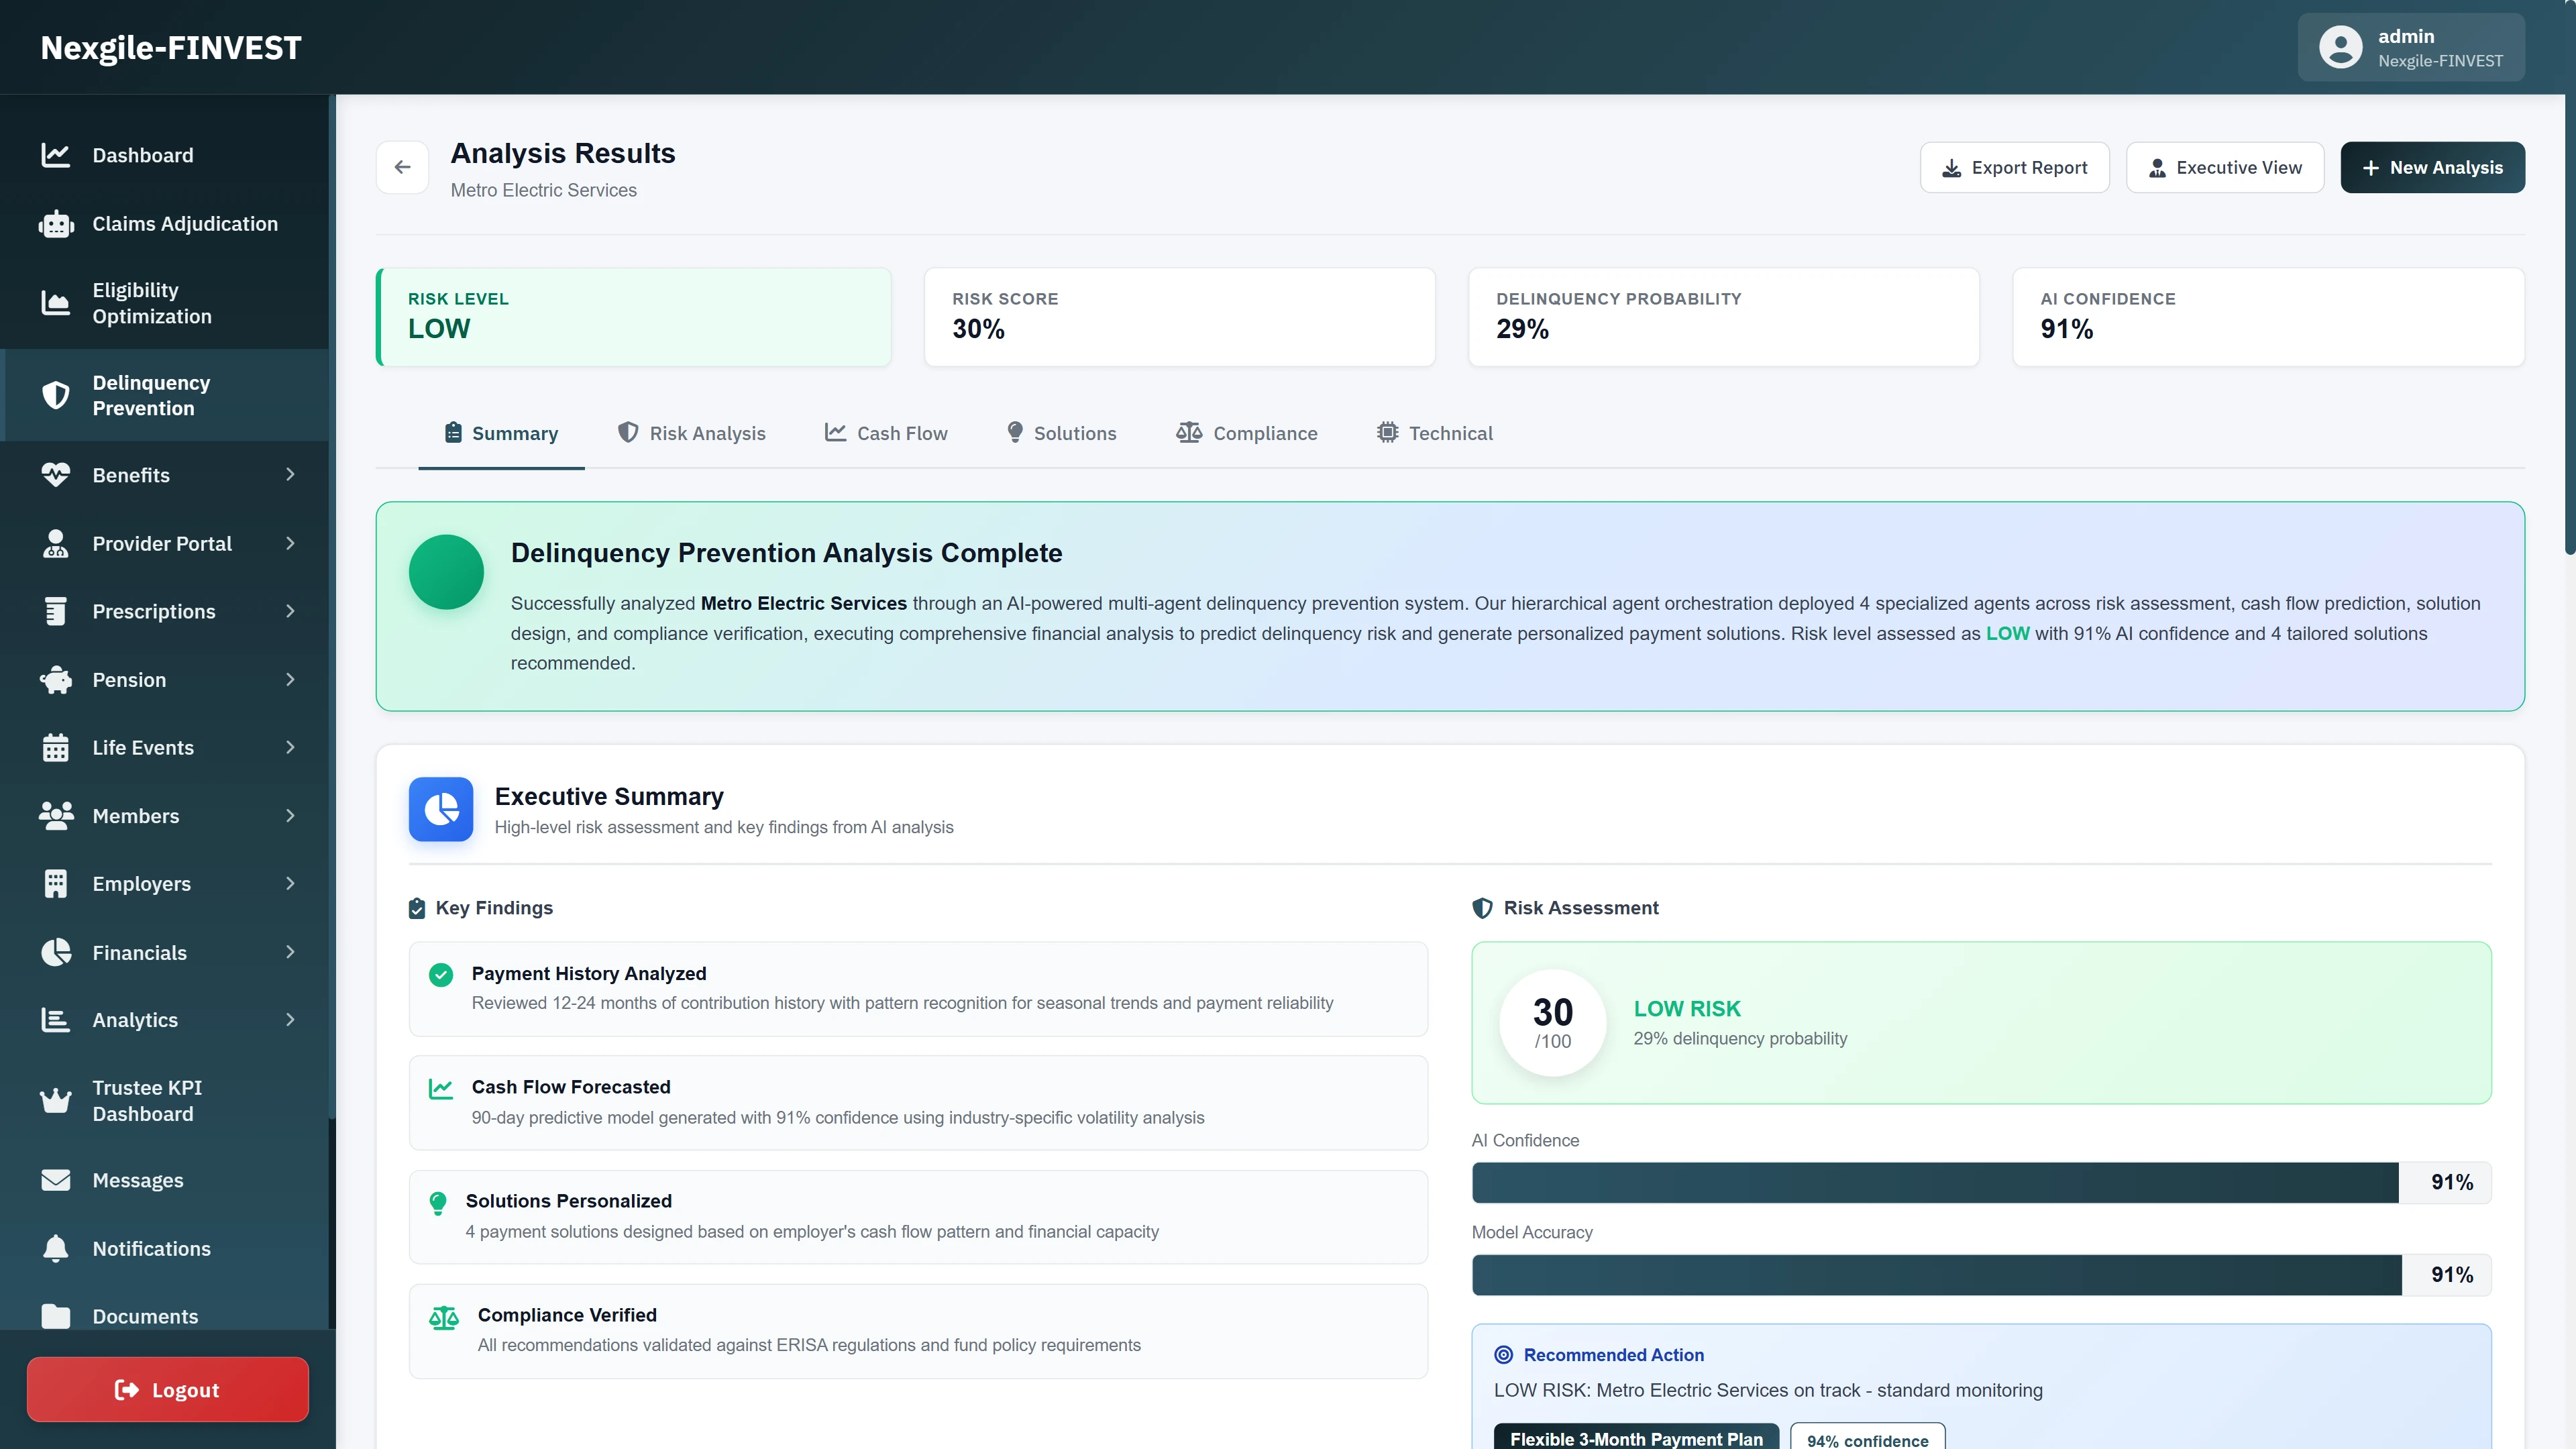Expand the Provider Portal section
This screenshot has height=1449, width=2576.
289,543
